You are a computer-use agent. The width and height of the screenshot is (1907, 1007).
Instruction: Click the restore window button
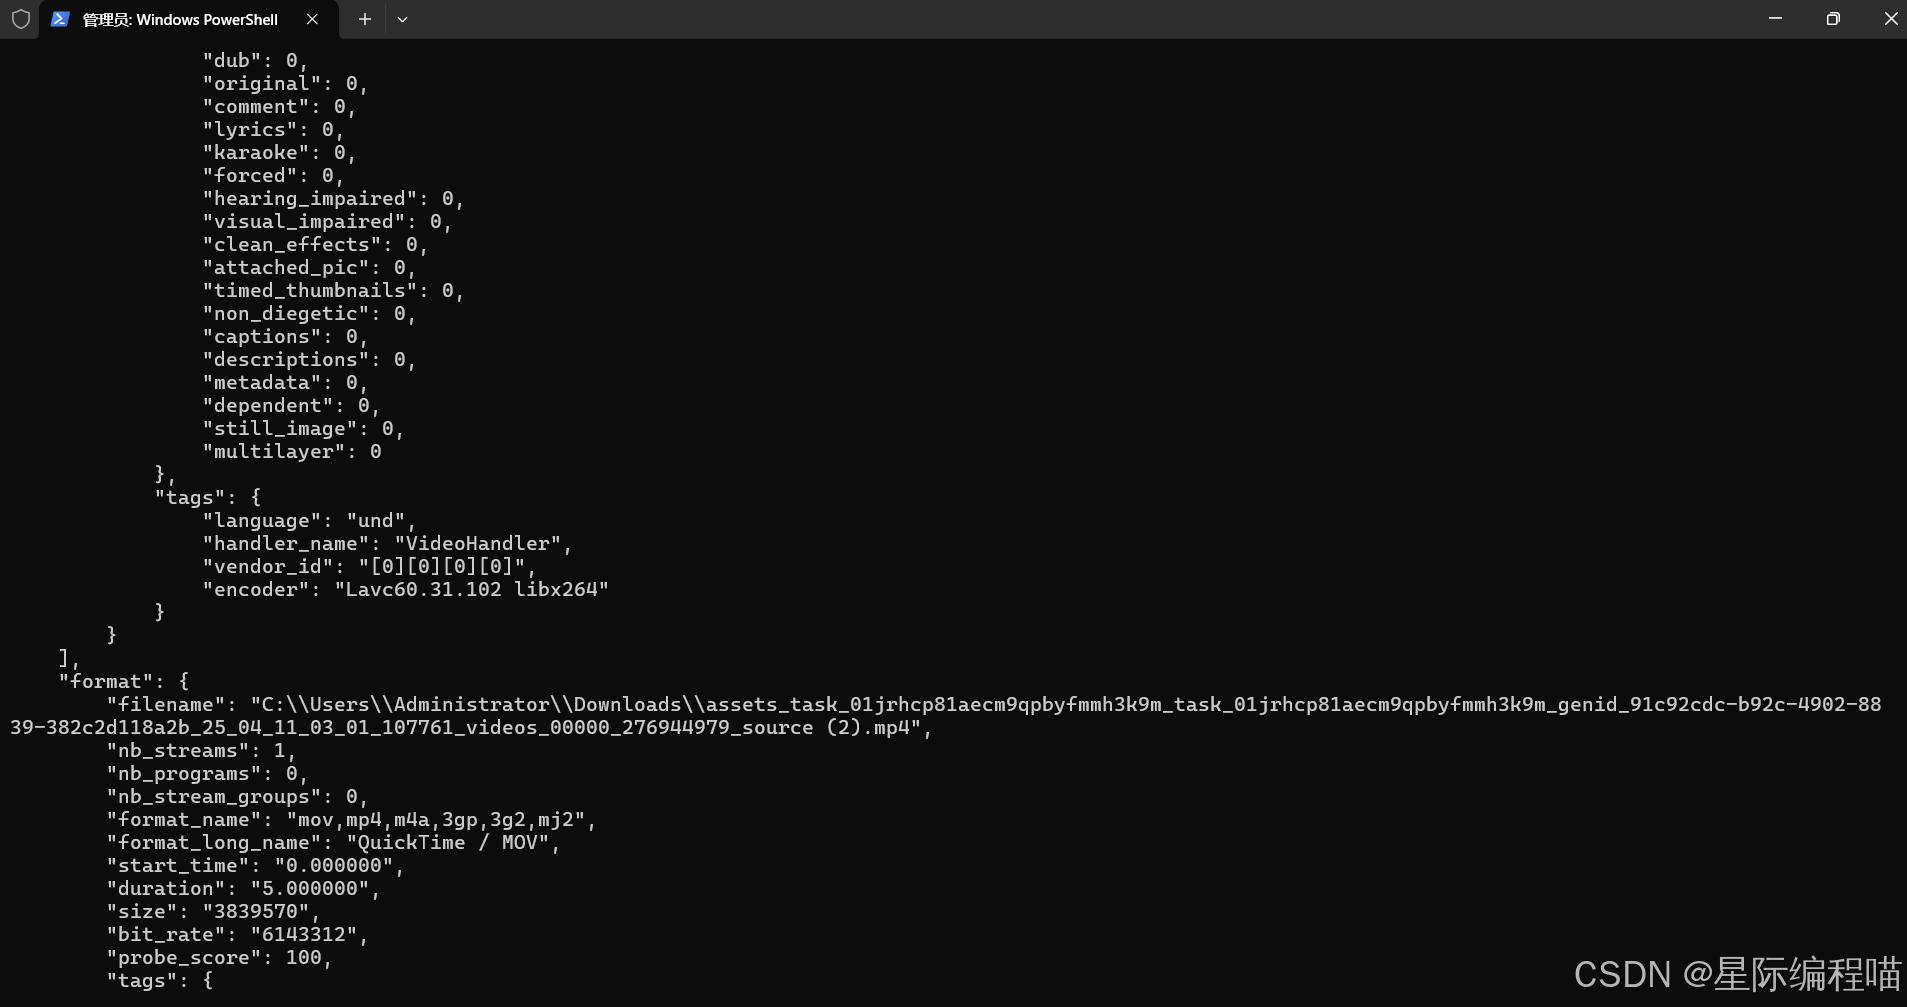coord(1833,18)
